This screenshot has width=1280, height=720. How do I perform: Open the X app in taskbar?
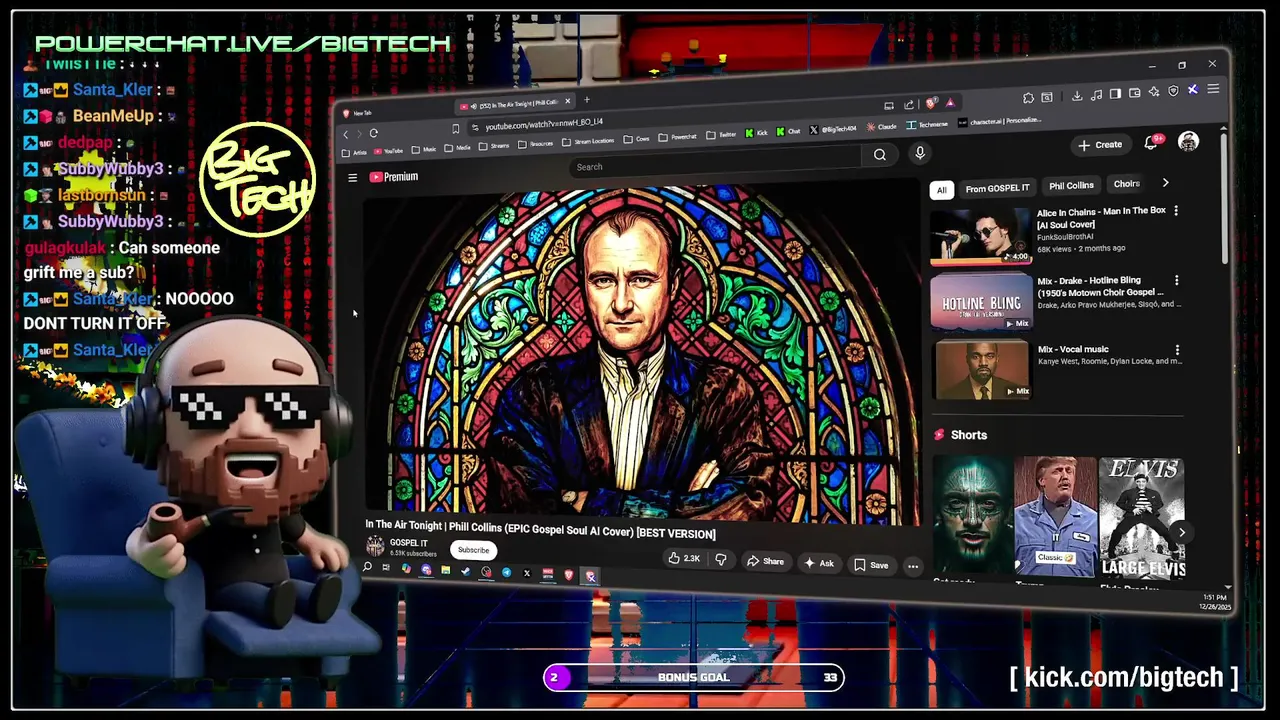click(527, 573)
